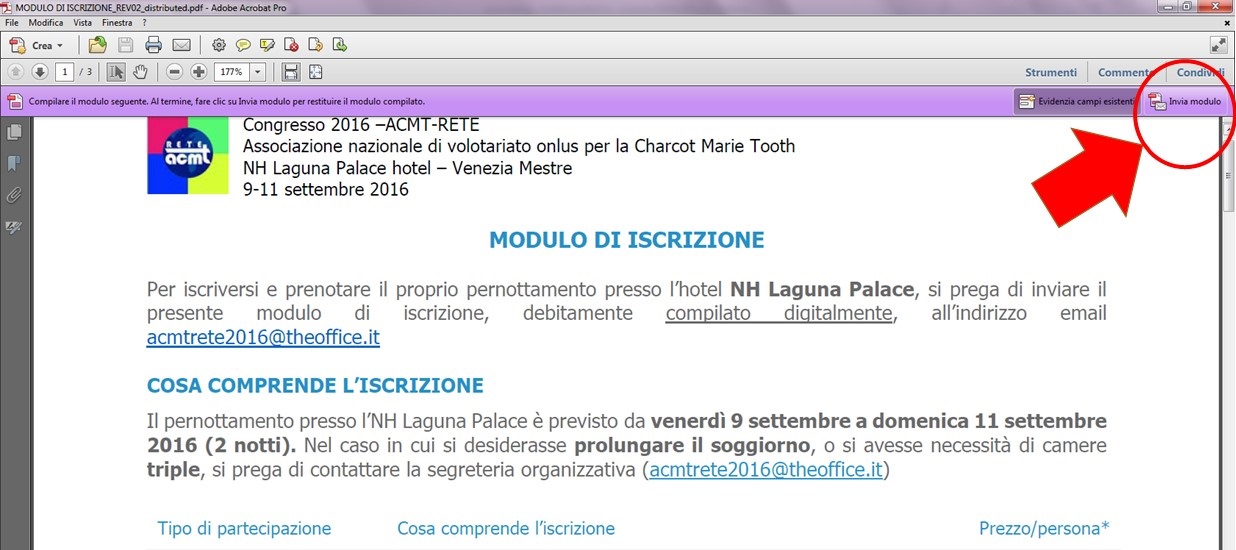Click the current page number field

click(x=65, y=72)
